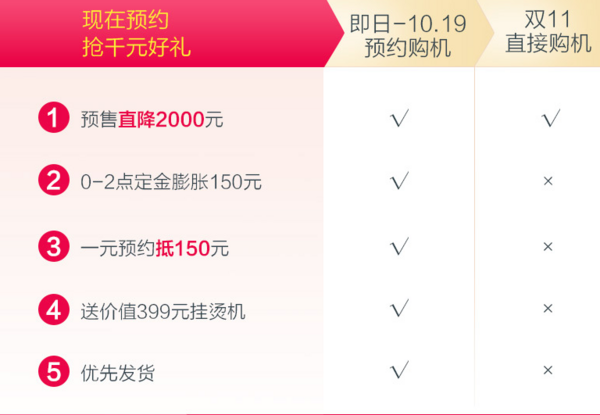Open the 双11 直接购机 column header
Viewport: 600px width, 415px height.
point(548,31)
